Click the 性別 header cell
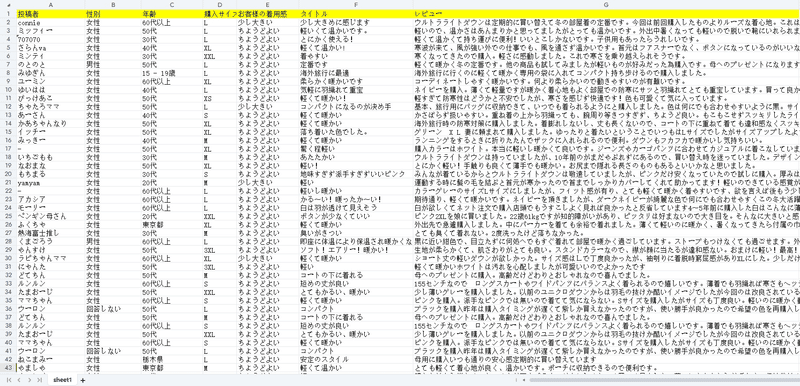The image size is (800, 386). [113, 14]
